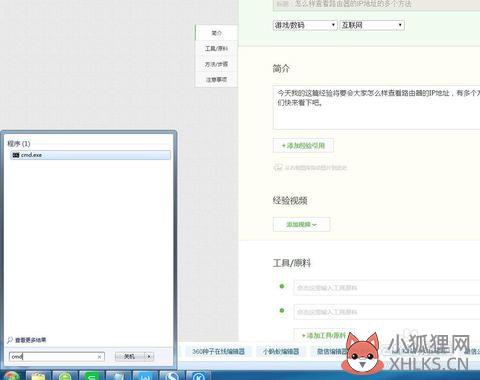Jump to the 工具/原料 sidebar section
This screenshot has width=480, height=380.
(x=216, y=49)
